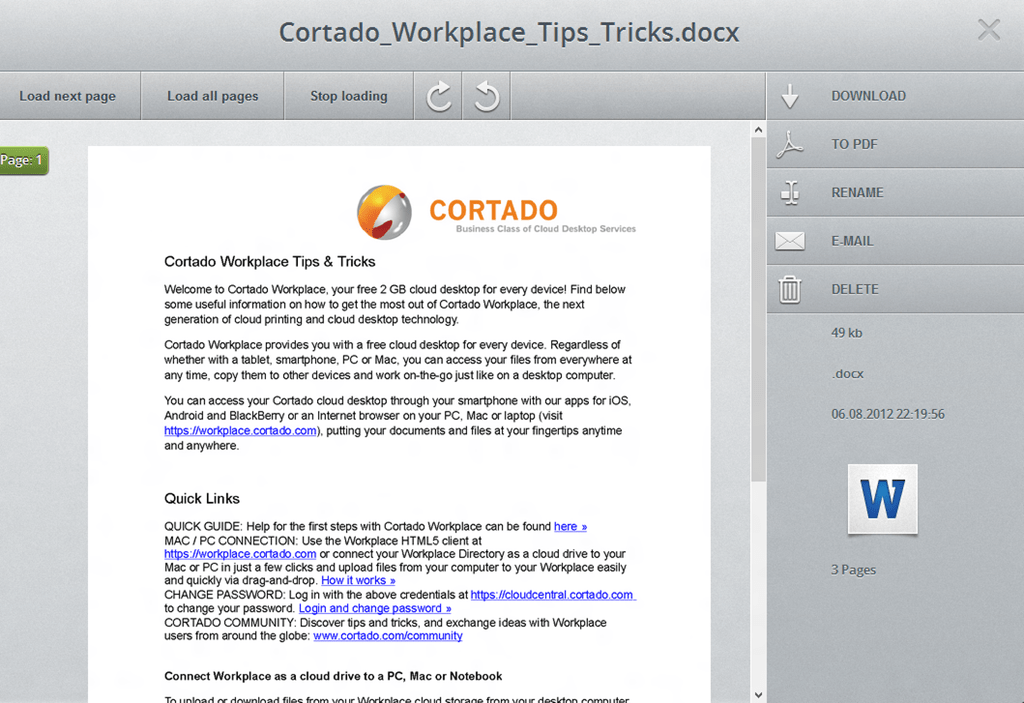Image resolution: width=1024 pixels, height=703 pixels.
Task: Click the document title Cortado_Workplace_Tips_Tricks.docx
Action: 509,32
